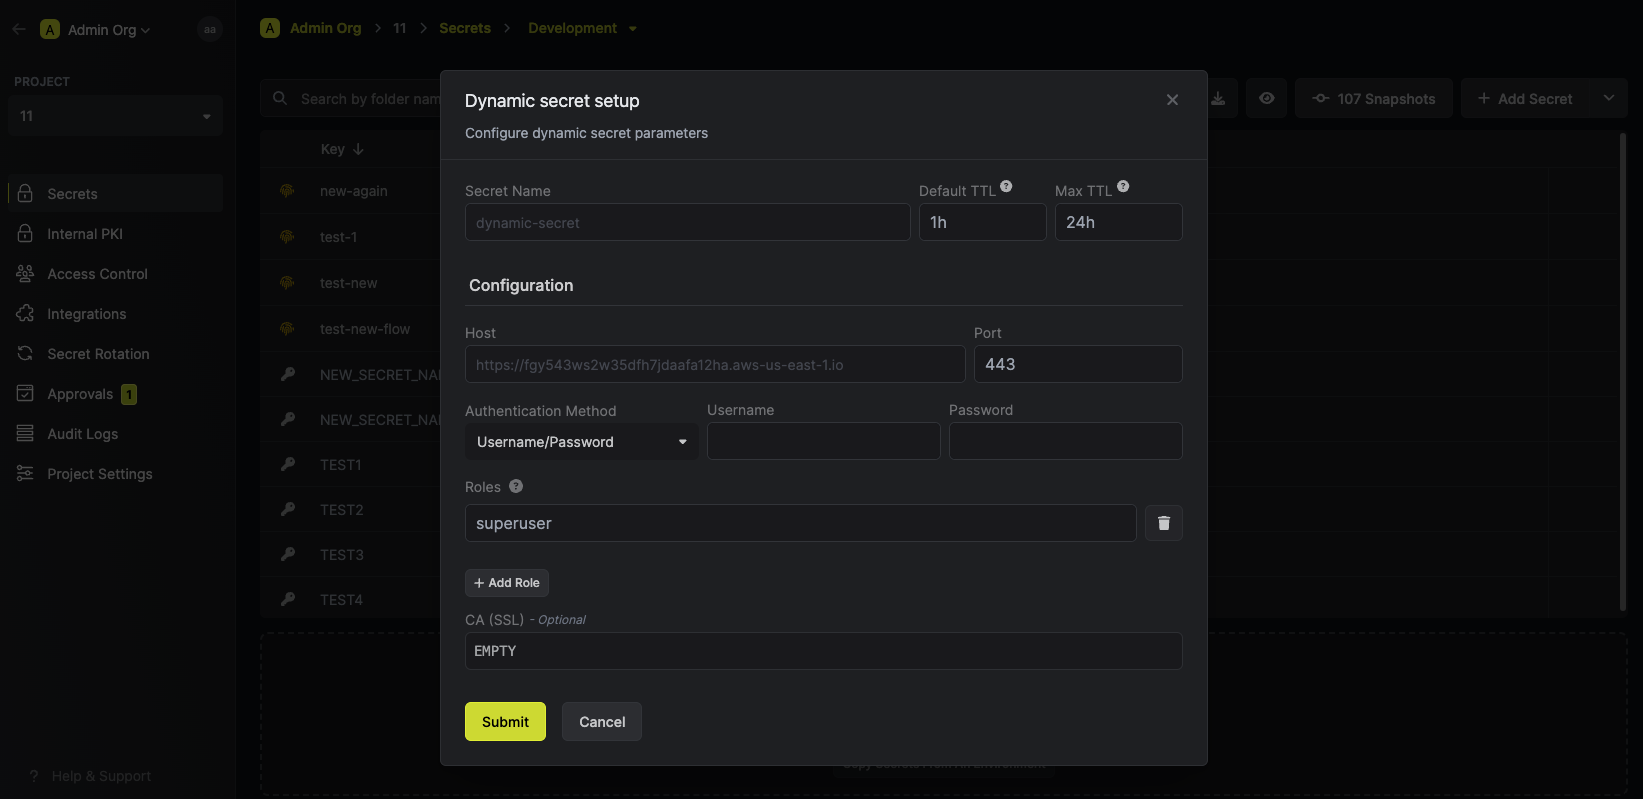The image size is (1643, 799).
Task: Click the 11 project breadcrumb
Action: point(400,28)
